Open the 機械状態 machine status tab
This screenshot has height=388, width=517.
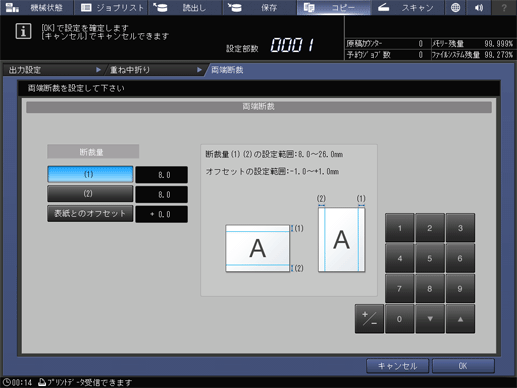click(37, 8)
